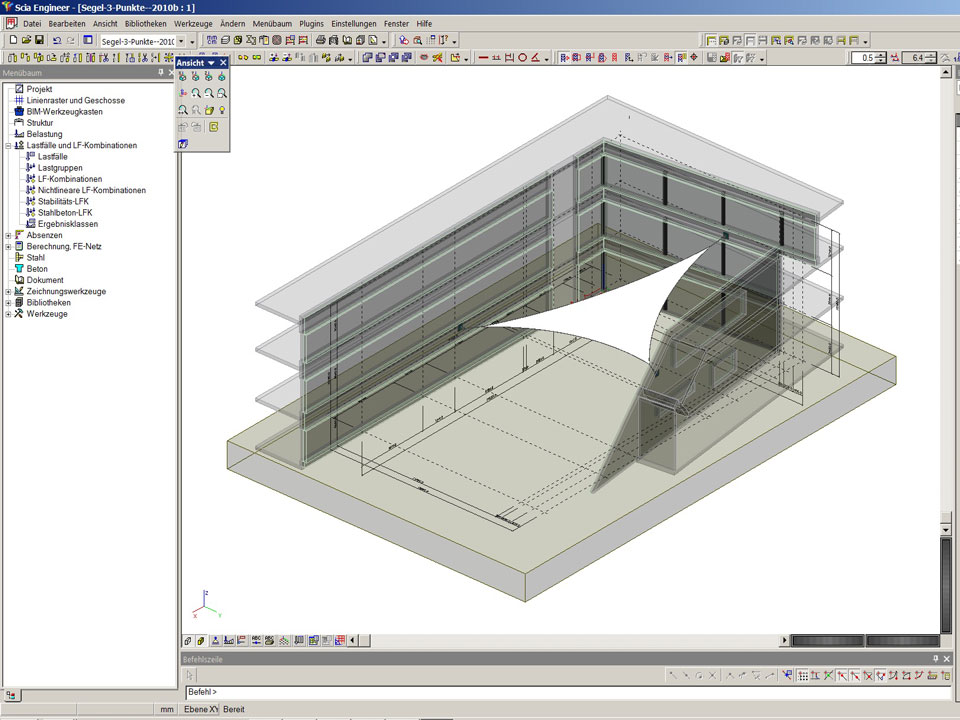Click the vertical scrollbar of the viewport
The width and height of the screenshot is (960, 720).
point(945,300)
